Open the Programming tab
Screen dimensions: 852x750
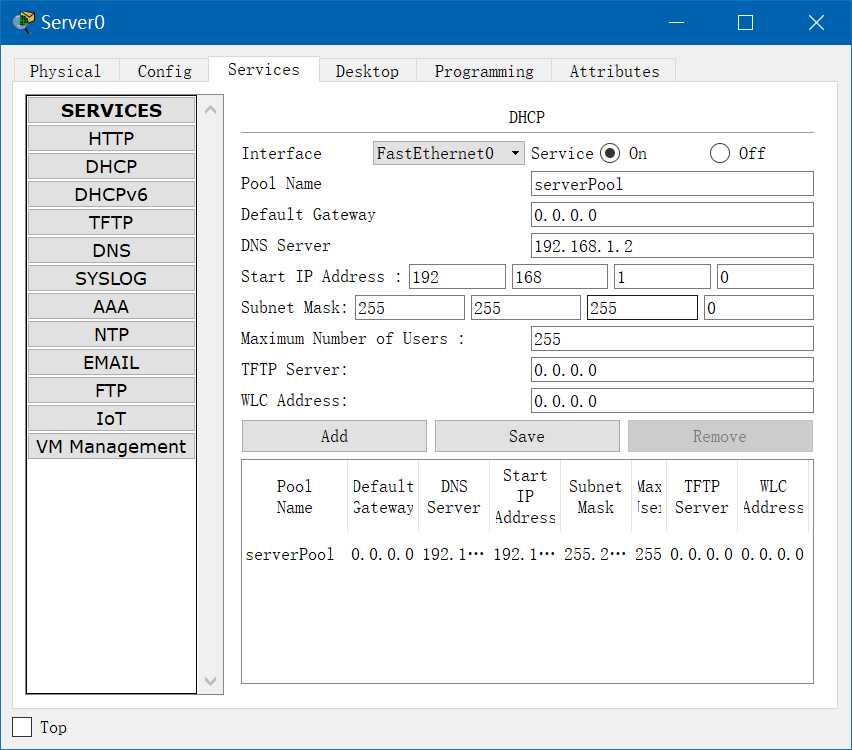484,71
